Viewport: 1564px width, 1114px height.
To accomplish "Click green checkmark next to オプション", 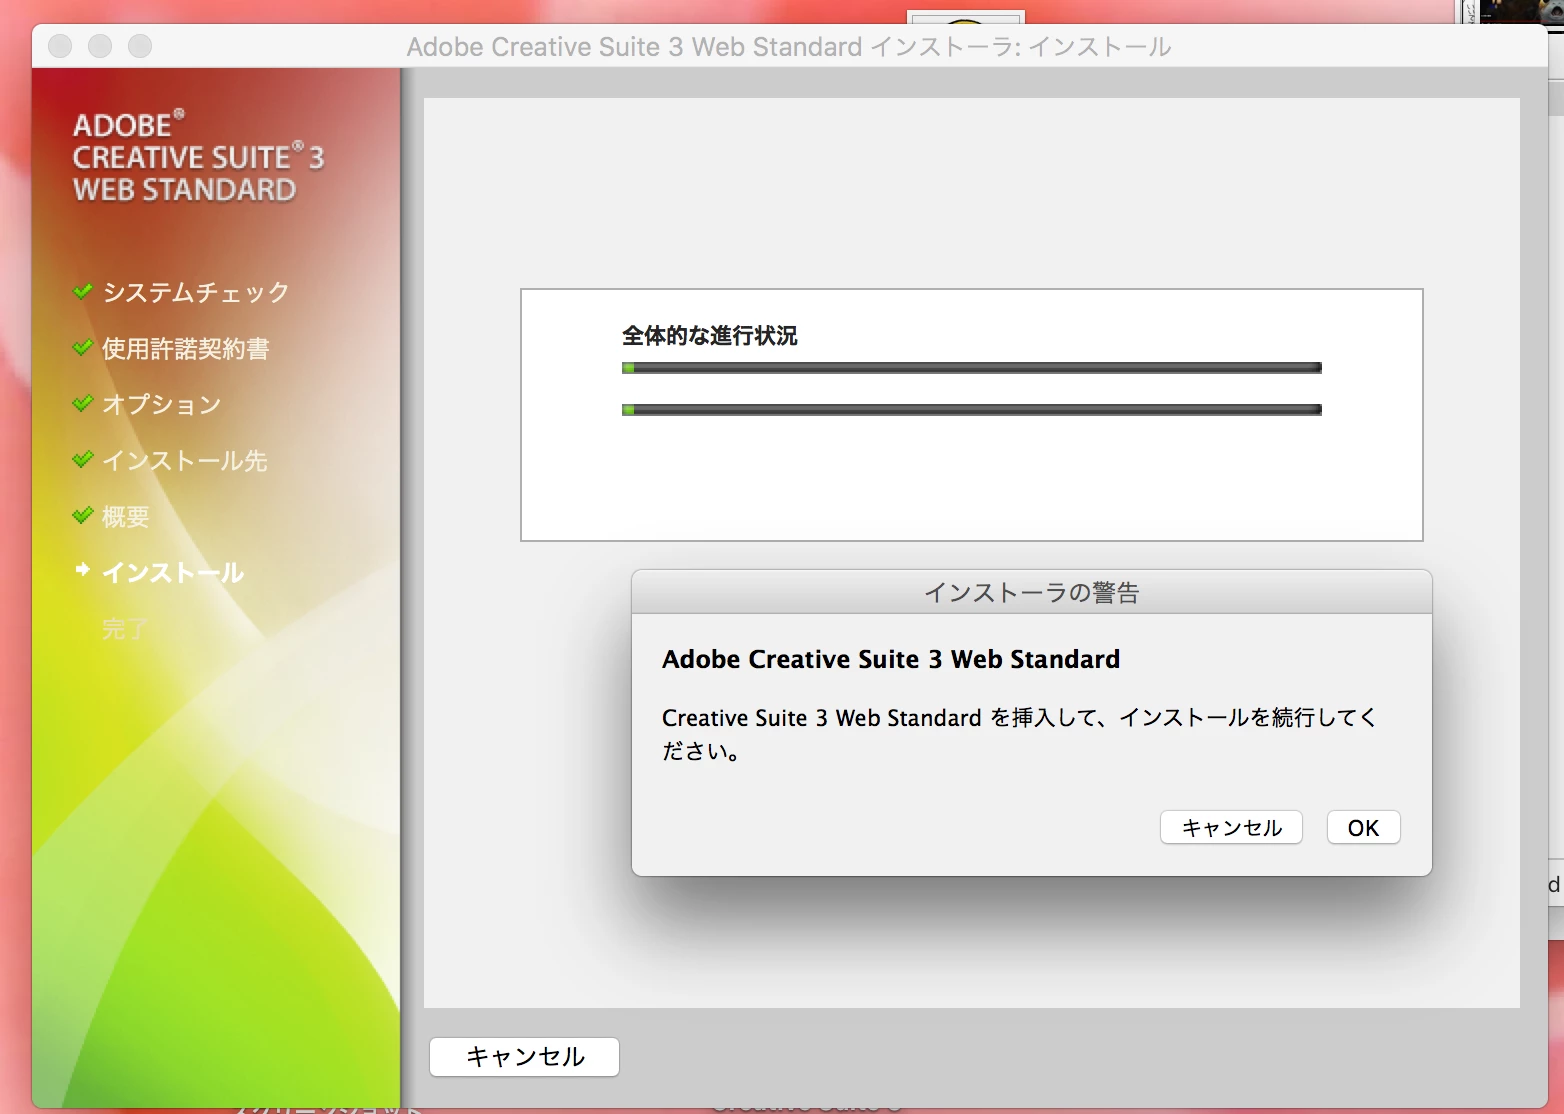I will pos(83,403).
